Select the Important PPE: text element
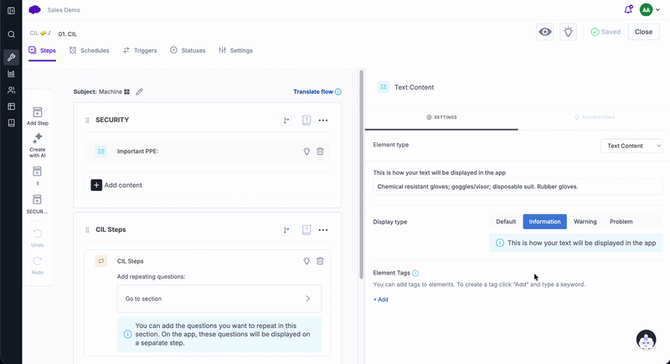 click(x=207, y=151)
